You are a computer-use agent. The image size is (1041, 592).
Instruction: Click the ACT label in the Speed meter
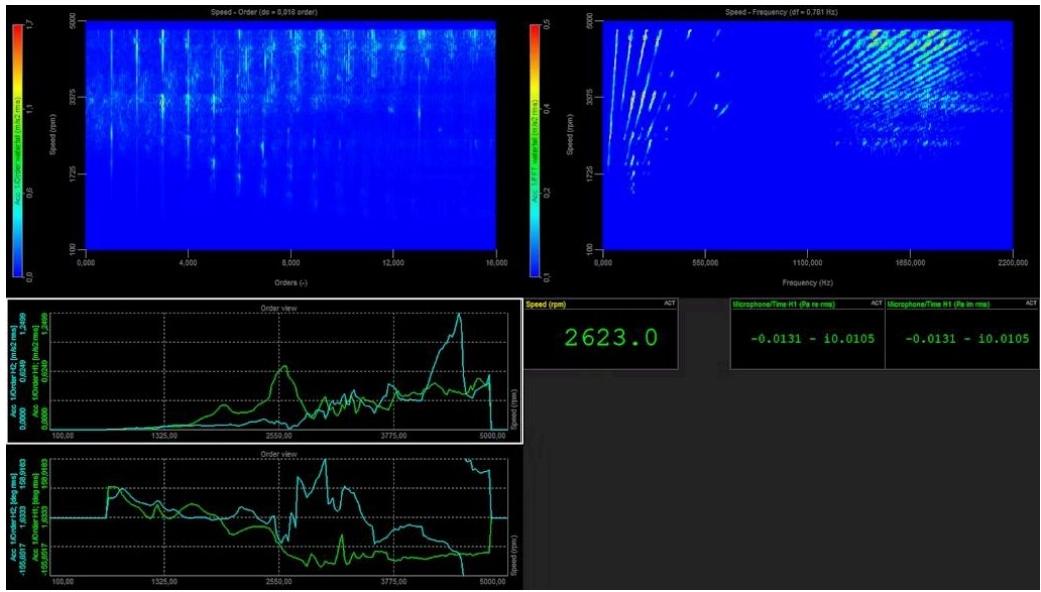tap(669, 303)
